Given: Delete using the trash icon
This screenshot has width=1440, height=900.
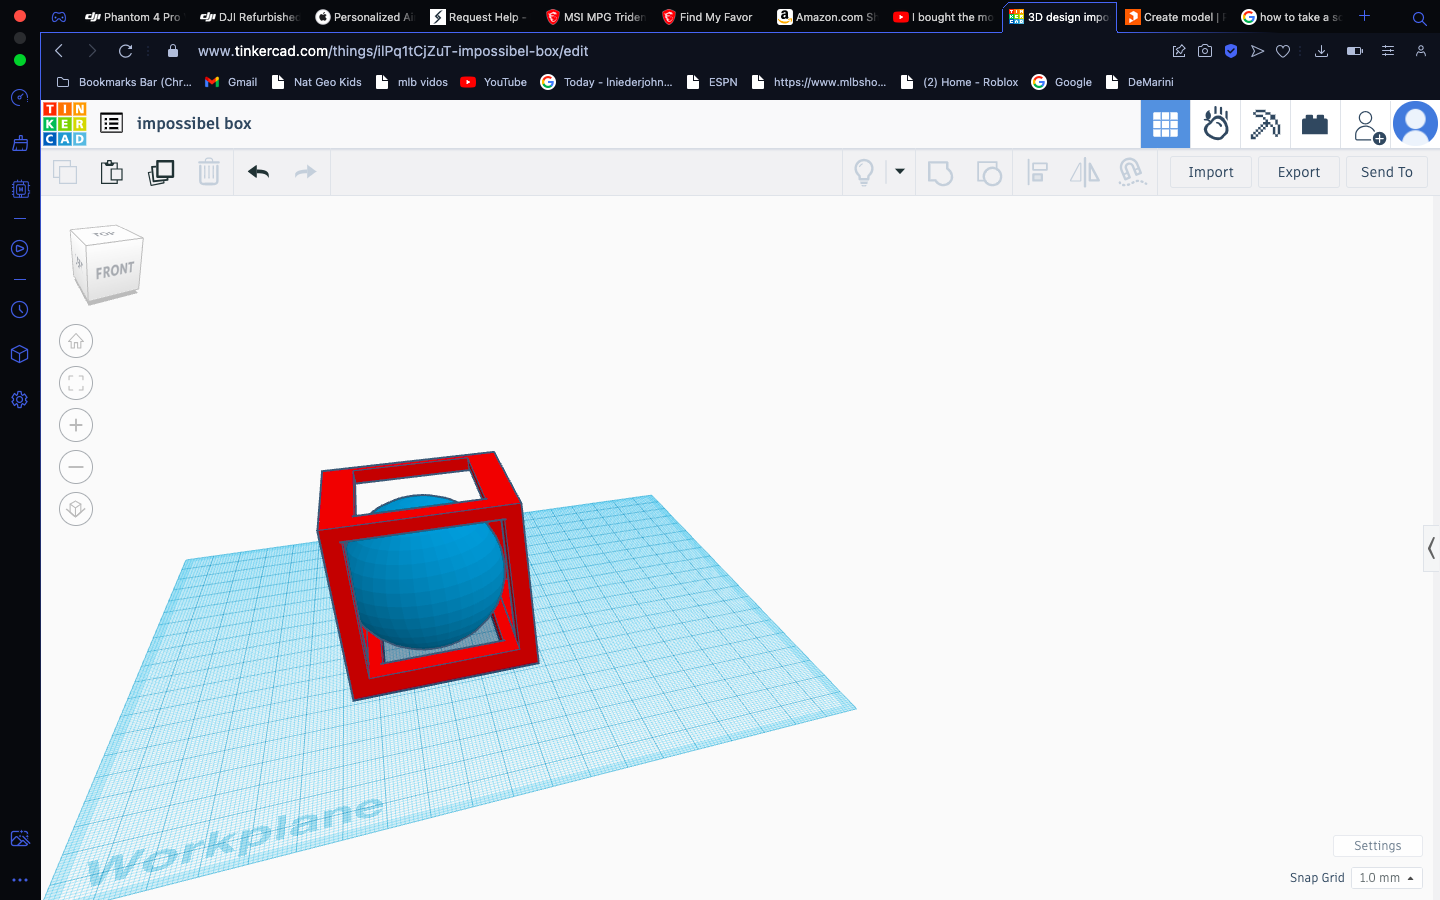Looking at the screenshot, I should [x=208, y=172].
